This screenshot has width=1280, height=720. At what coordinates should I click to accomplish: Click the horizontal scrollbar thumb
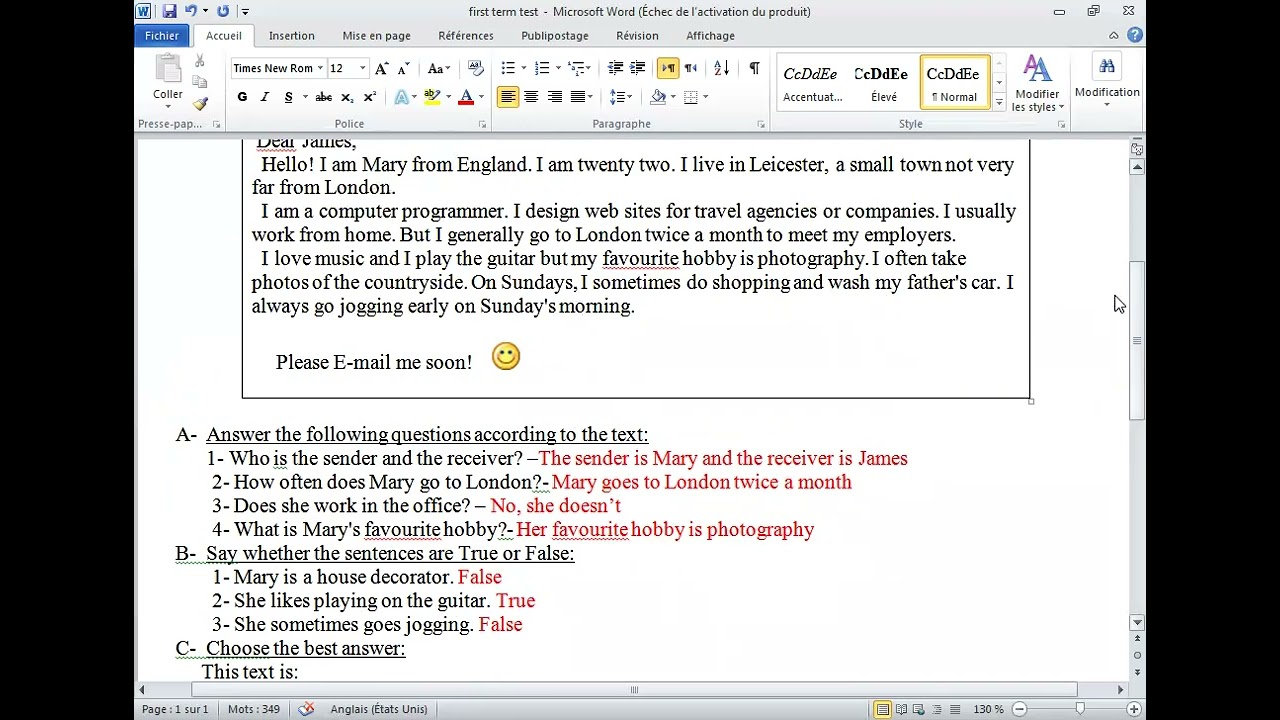(x=634, y=689)
